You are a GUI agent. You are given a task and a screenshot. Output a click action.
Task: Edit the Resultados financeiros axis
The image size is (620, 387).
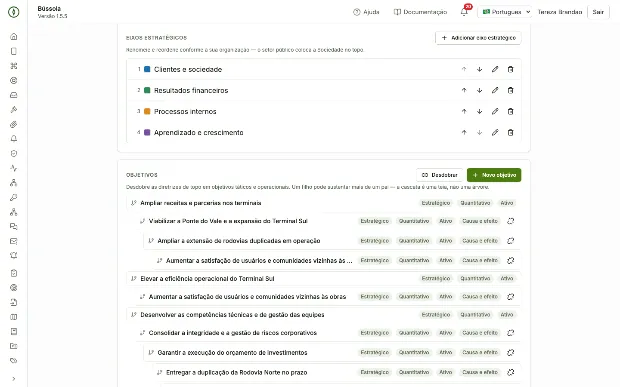click(495, 90)
